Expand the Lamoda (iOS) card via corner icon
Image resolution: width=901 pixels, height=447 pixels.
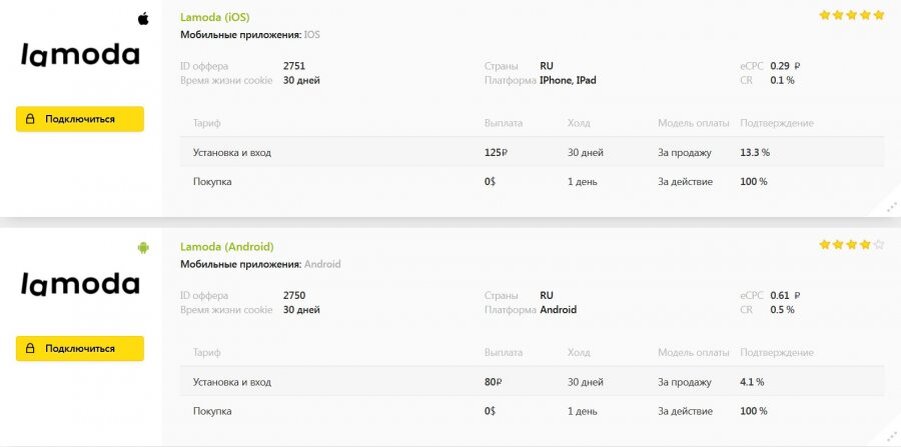[x=891, y=207]
